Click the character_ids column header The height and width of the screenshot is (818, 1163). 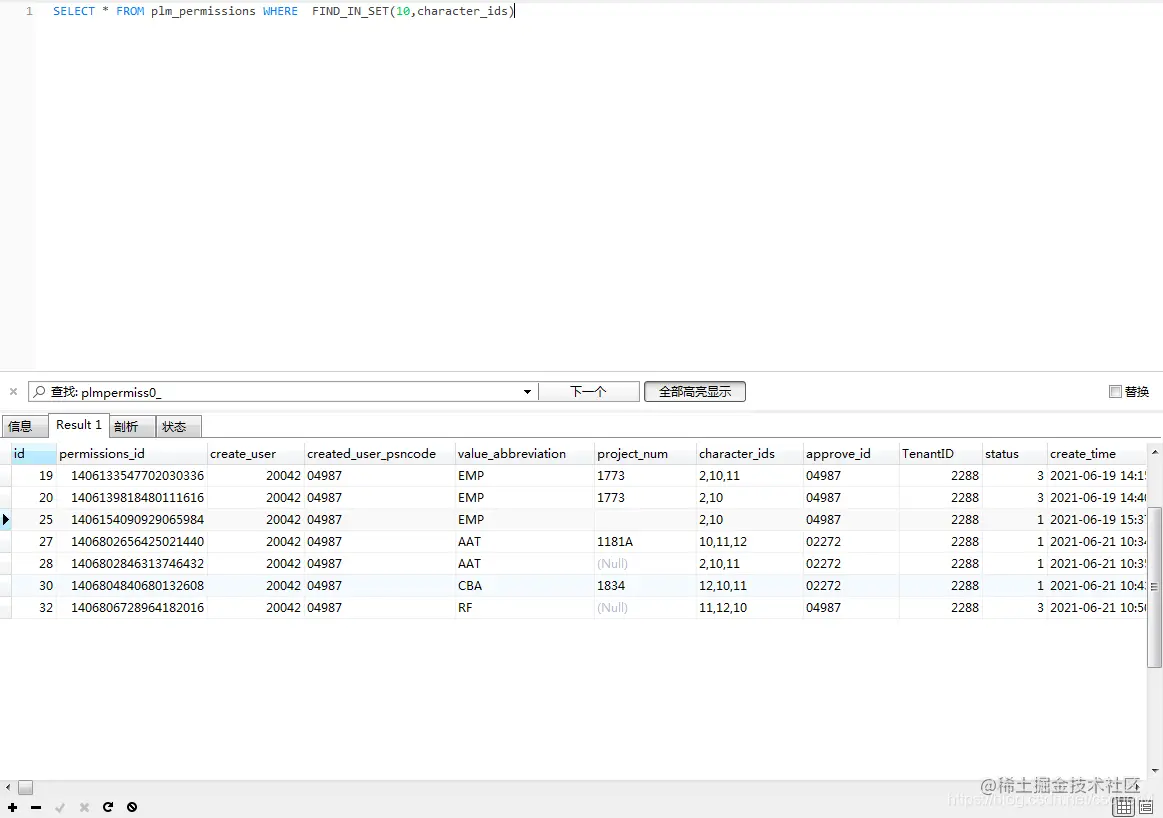tap(750, 453)
